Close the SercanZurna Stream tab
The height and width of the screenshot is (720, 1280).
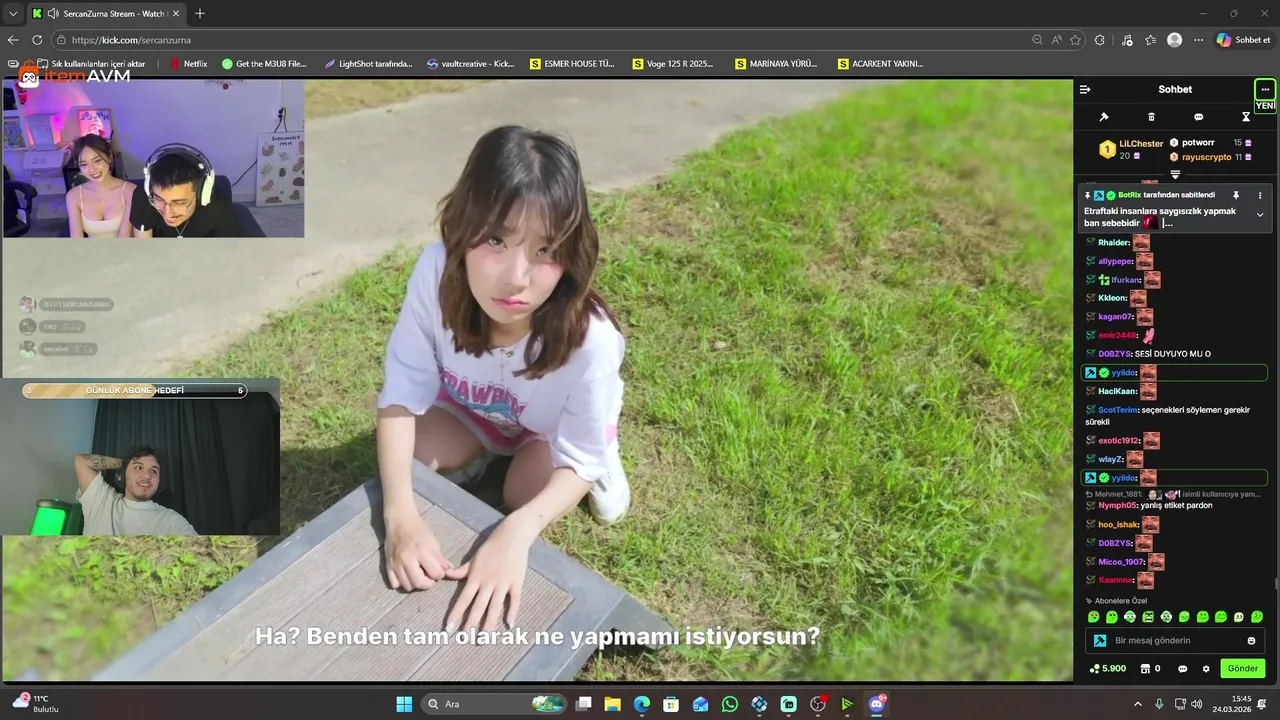[176, 14]
